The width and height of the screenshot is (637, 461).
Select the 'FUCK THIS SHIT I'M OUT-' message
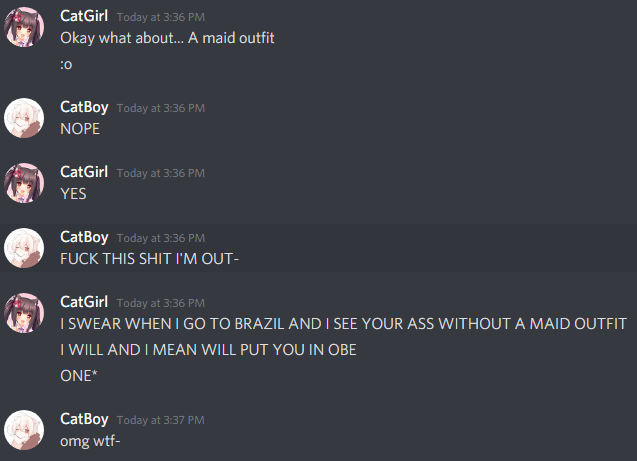[150, 259]
